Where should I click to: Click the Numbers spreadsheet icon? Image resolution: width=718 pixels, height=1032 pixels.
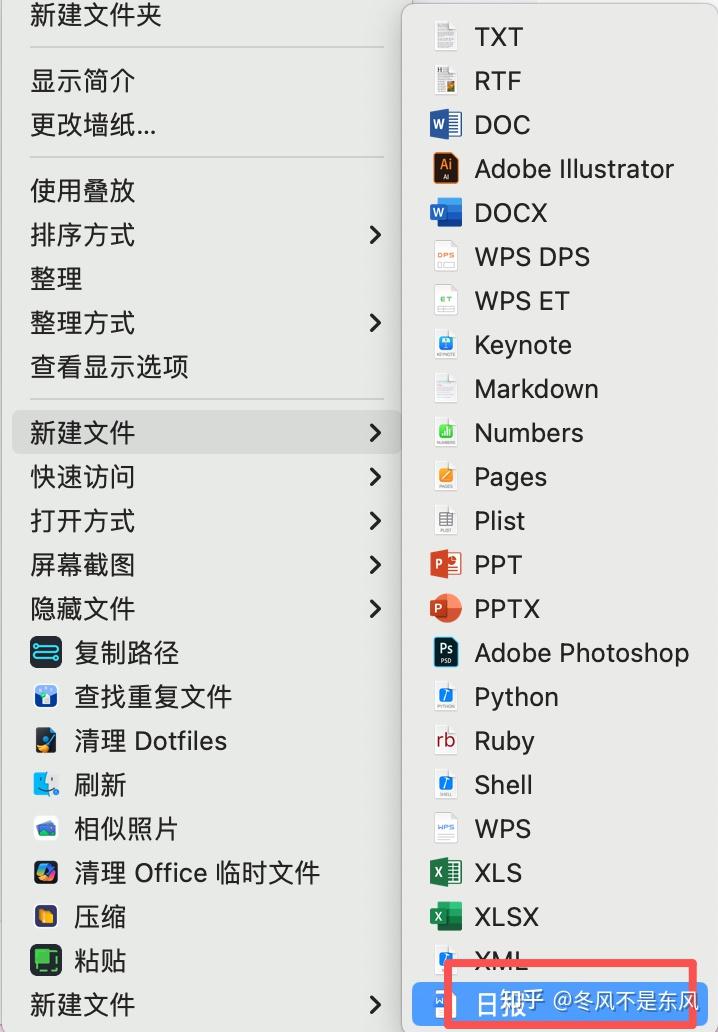(446, 432)
